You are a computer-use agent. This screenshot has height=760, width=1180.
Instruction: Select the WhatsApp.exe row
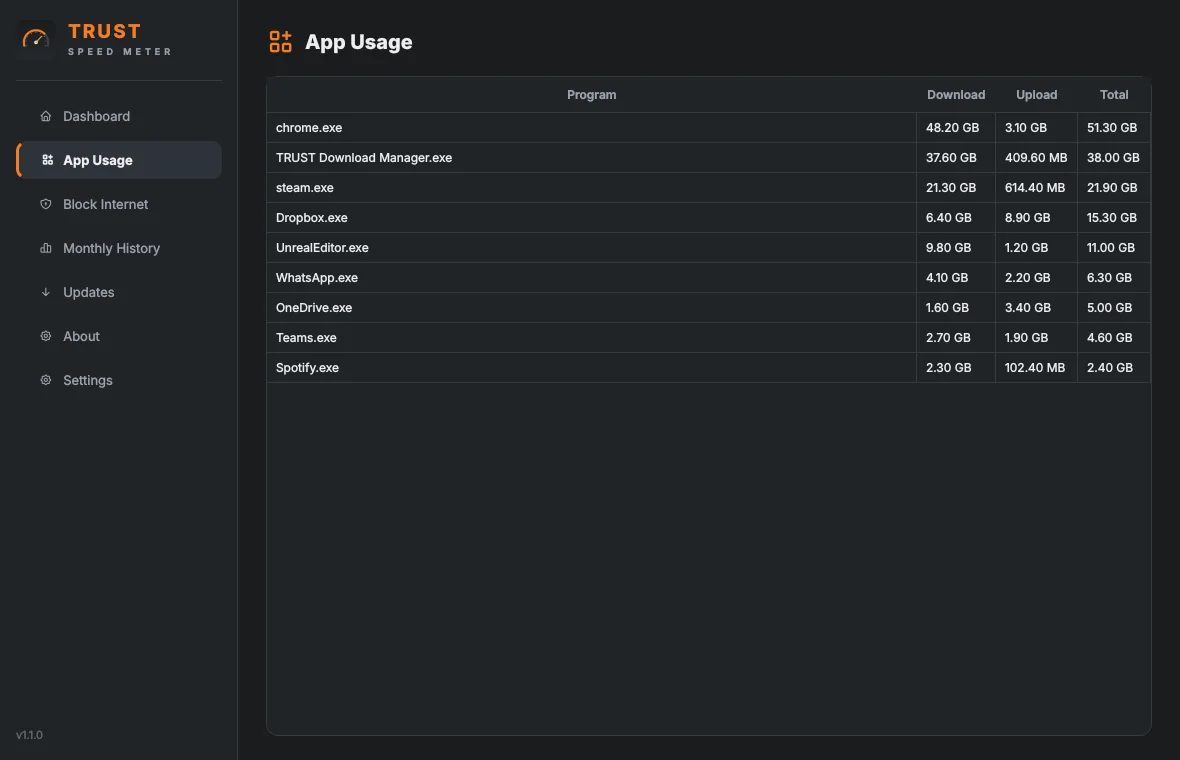(x=708, y=278)
